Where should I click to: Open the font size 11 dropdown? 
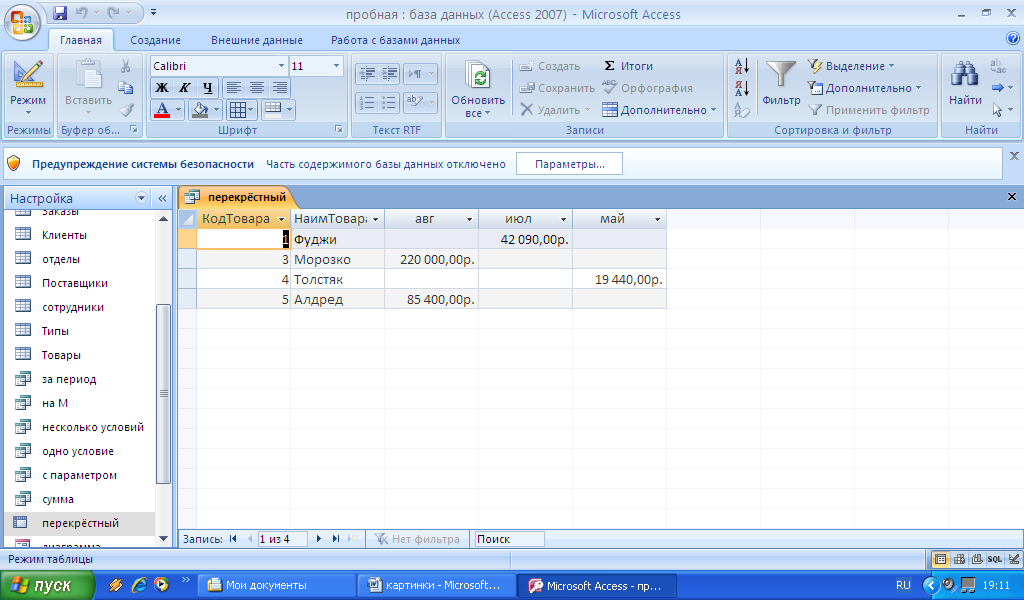(336, 66)
